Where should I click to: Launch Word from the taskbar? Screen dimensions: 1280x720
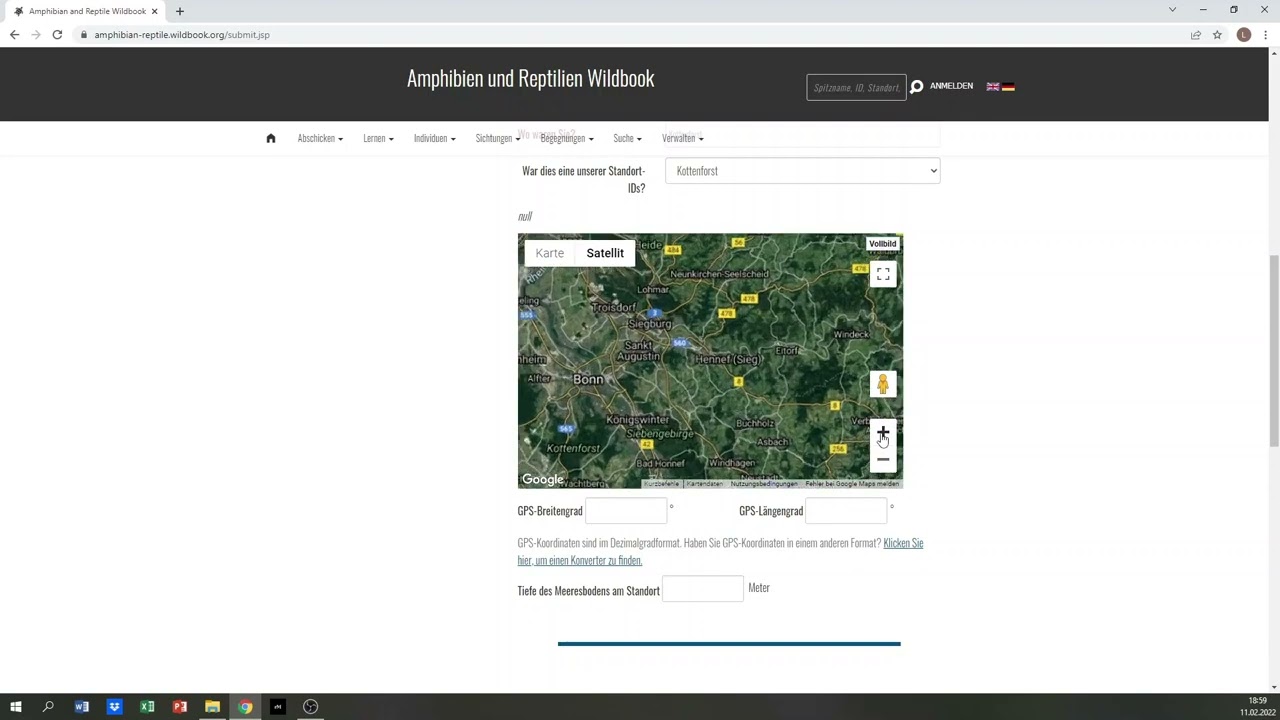tap(82, 707)
